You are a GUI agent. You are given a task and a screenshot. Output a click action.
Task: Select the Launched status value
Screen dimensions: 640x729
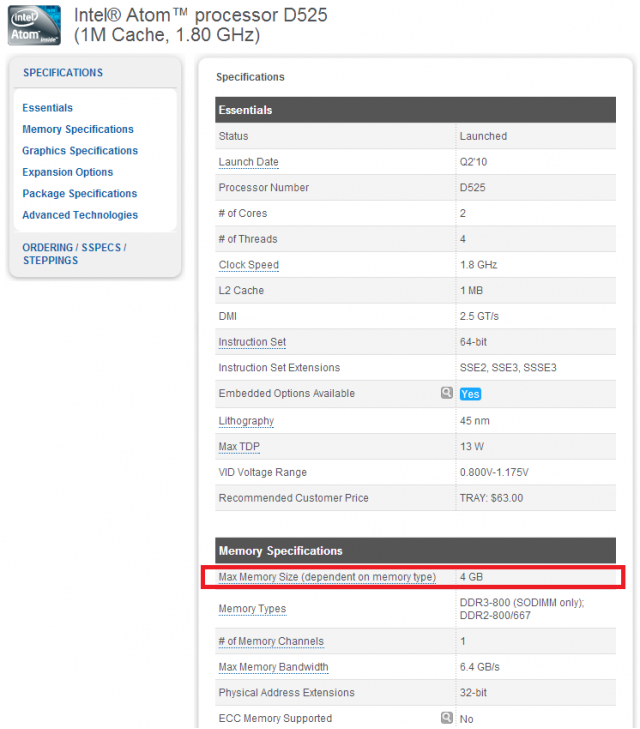pos(483,136)
